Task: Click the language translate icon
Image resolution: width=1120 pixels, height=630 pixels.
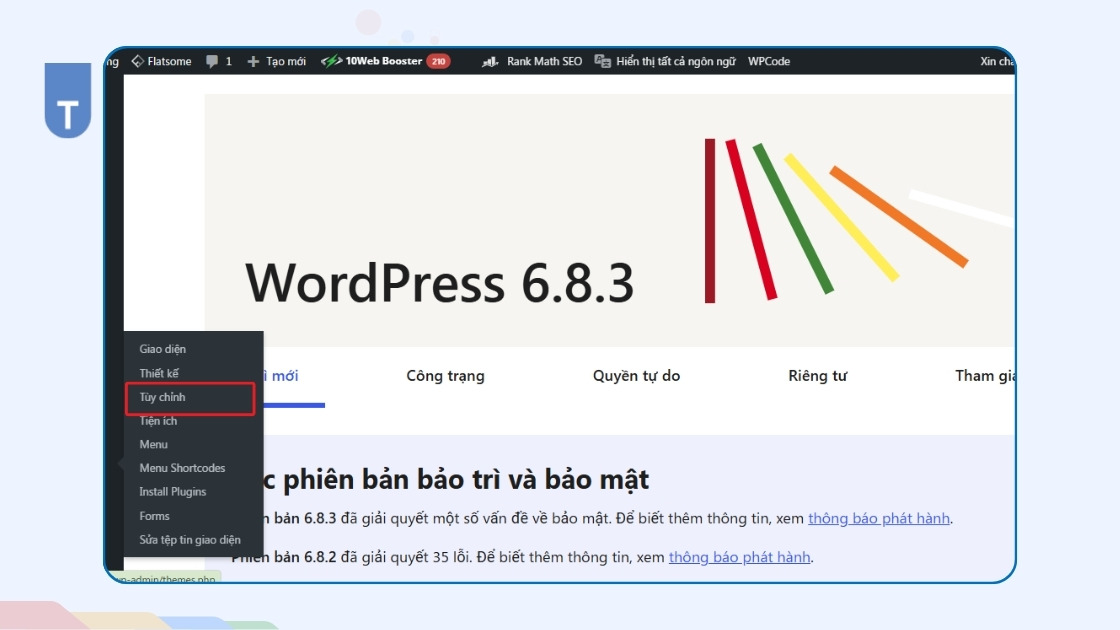Action: 603,61
